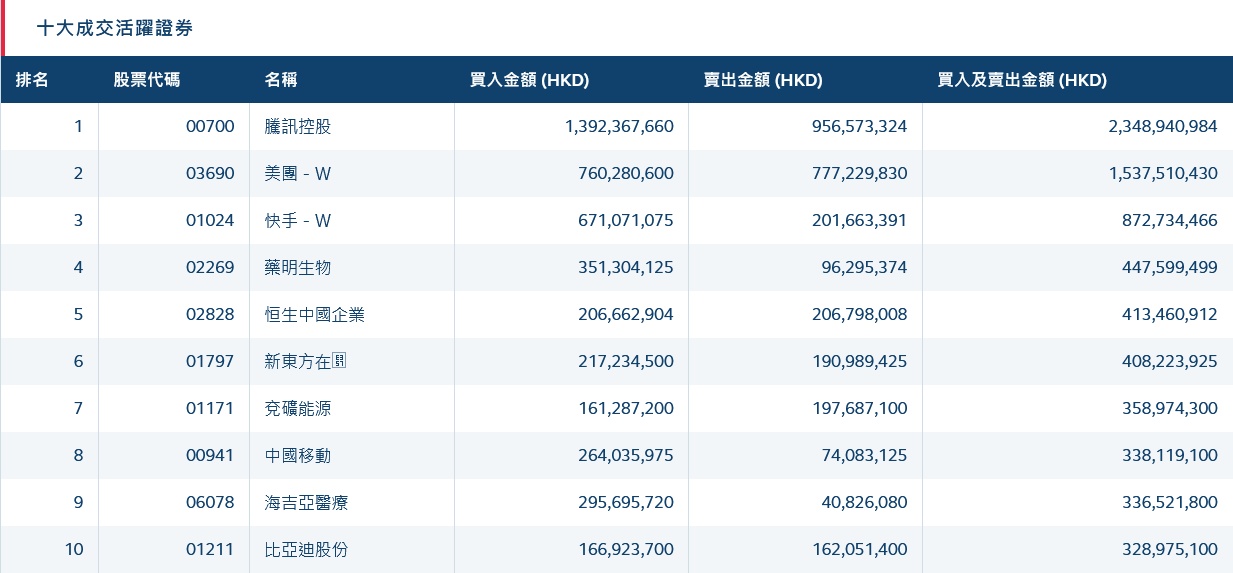This screenshot has width=1233, height=573.
Task: Click the stock name 中國移動
Action: tap(298, 456)
